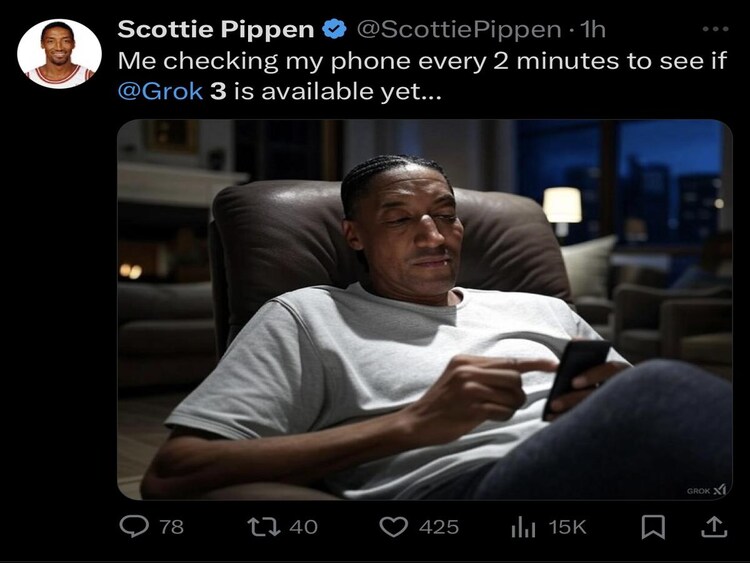Follow the @Grok mention link
Screen dimensions: 750x563
(x=160, y=91)
